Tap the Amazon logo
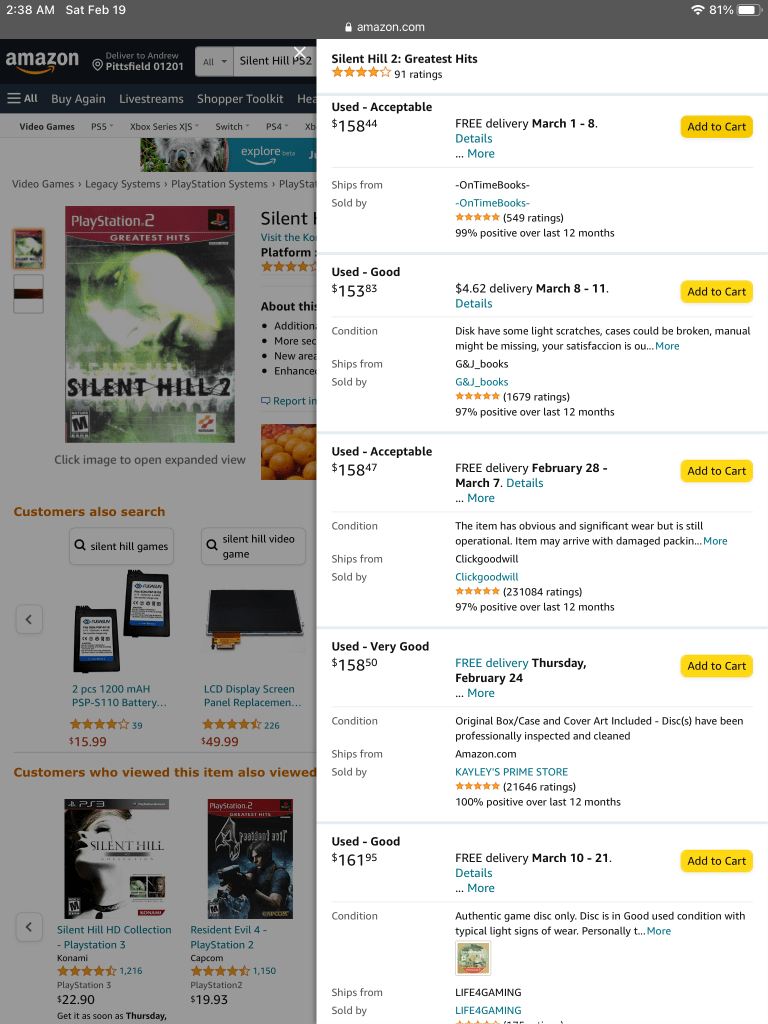 point(42,61)
